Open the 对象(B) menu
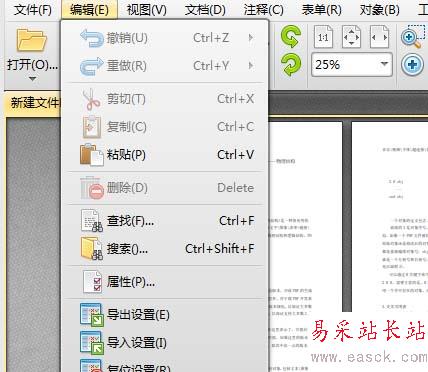Viewport: 428px width, 372px height. (x=380, y=10)
